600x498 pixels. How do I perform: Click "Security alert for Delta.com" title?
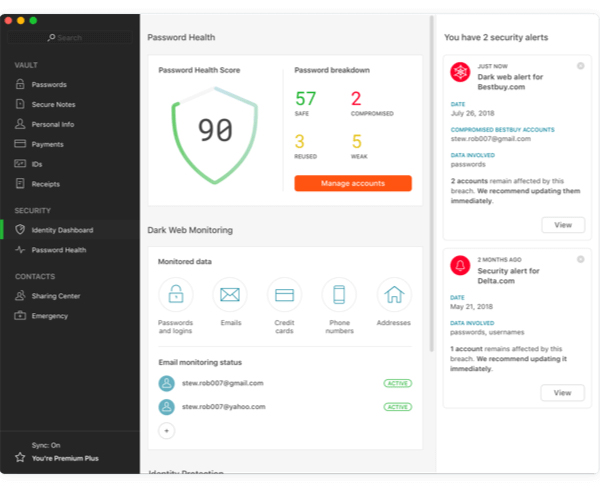coord(508,276)
